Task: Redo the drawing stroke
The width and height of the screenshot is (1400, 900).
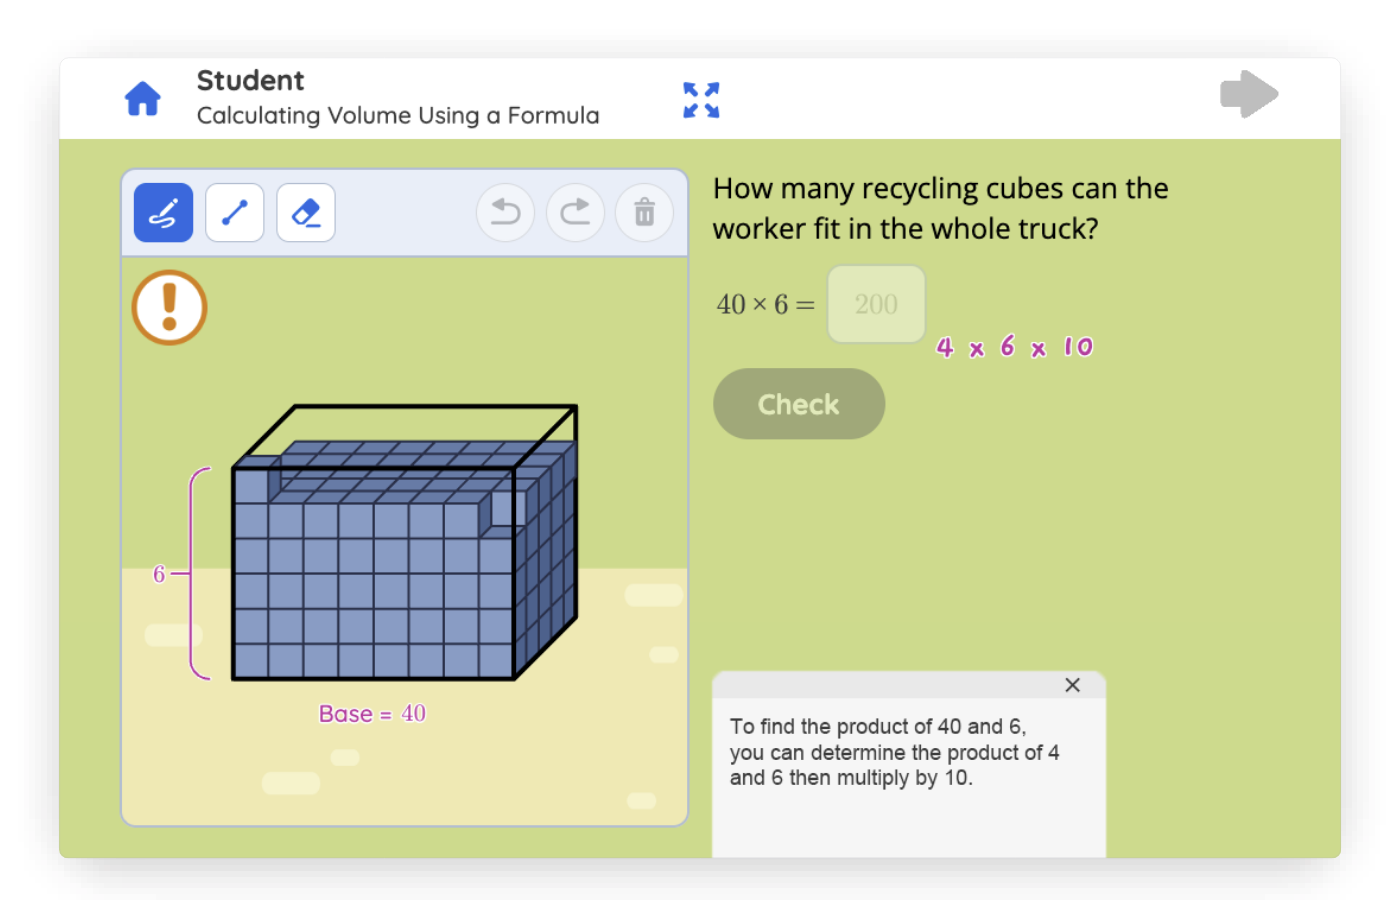Action: 575,212
